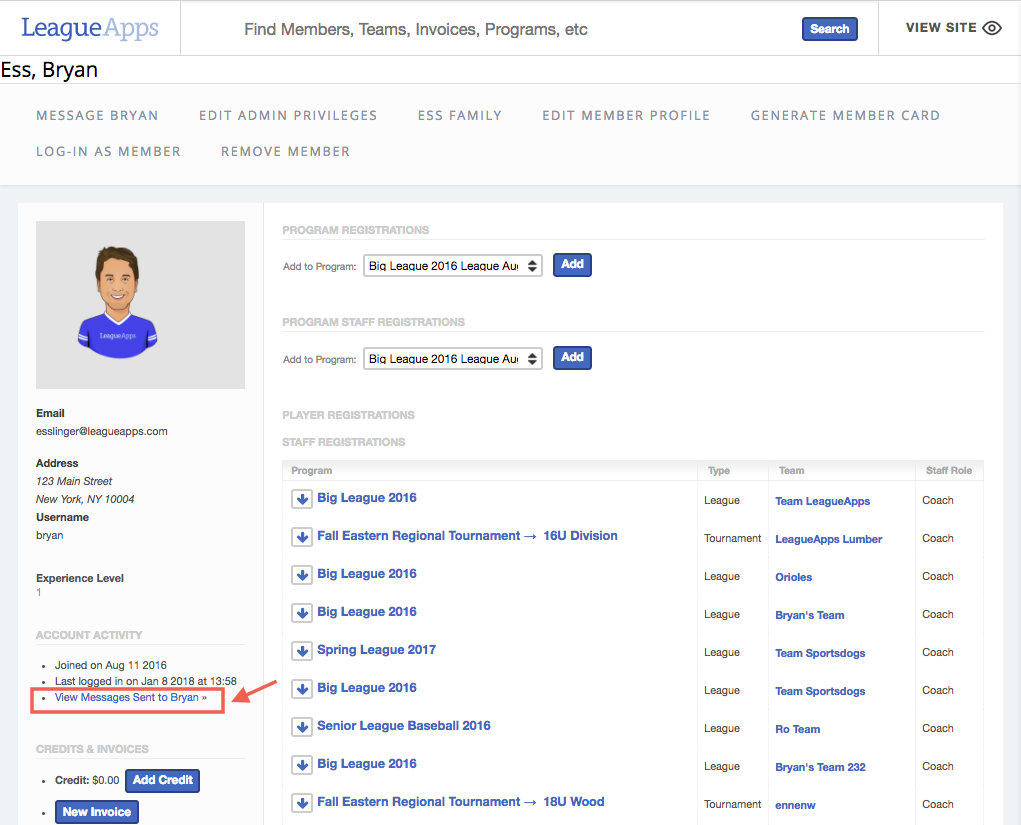Click Add under Program Staff Registrations
1021x825 pixels.
[572, 357]
